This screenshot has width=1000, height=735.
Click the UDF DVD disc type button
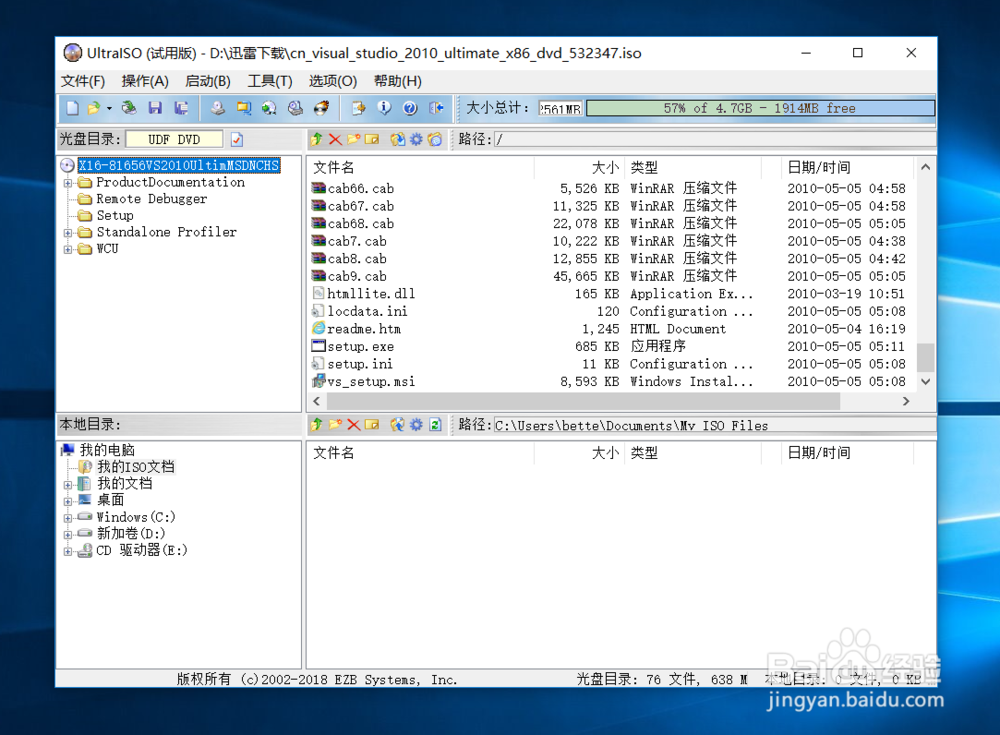pyautogui.click(x=174, y=139)
